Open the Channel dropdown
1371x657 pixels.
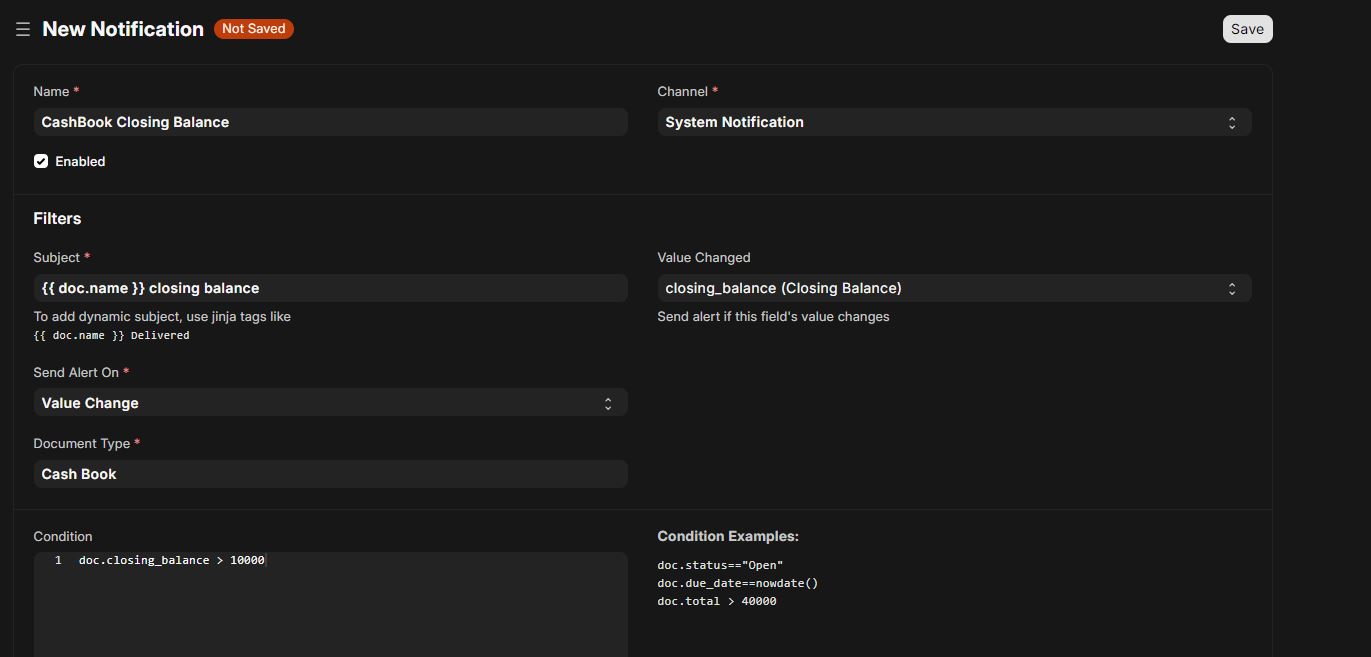click(x=954, y=122)
